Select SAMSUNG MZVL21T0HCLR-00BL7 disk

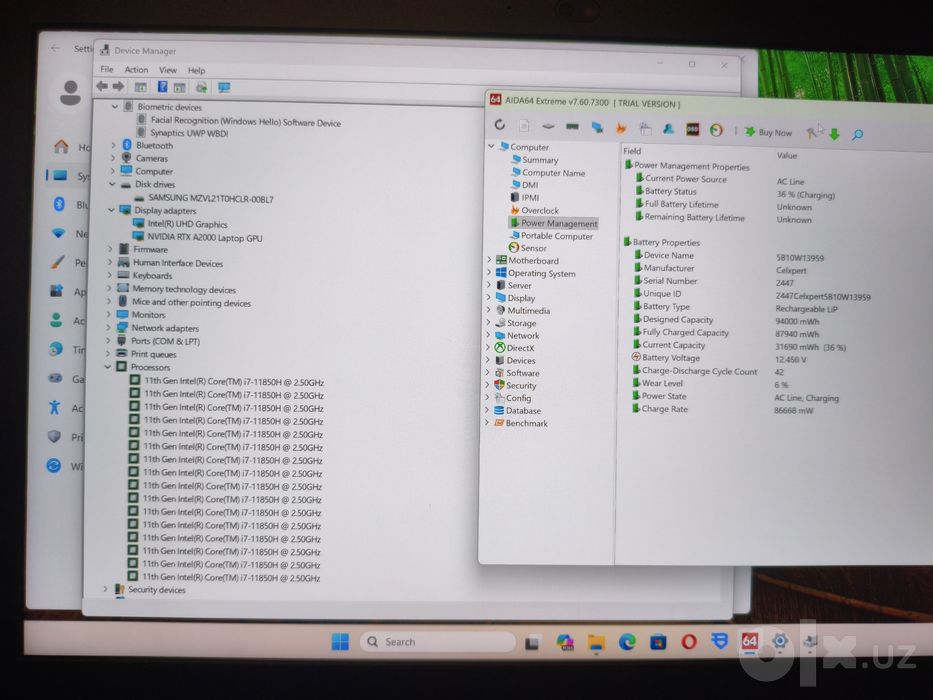(x=211, y=198)
